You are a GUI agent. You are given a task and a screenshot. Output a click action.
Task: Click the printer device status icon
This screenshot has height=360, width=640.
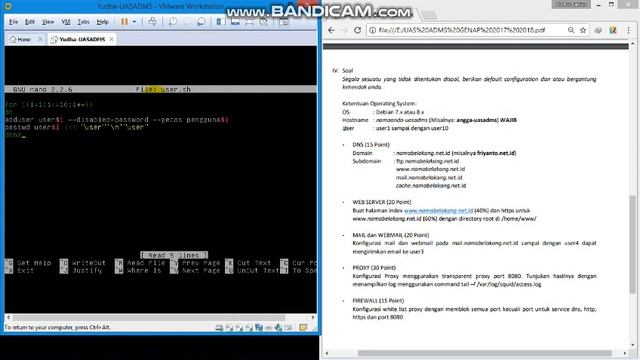coord(269,327)
